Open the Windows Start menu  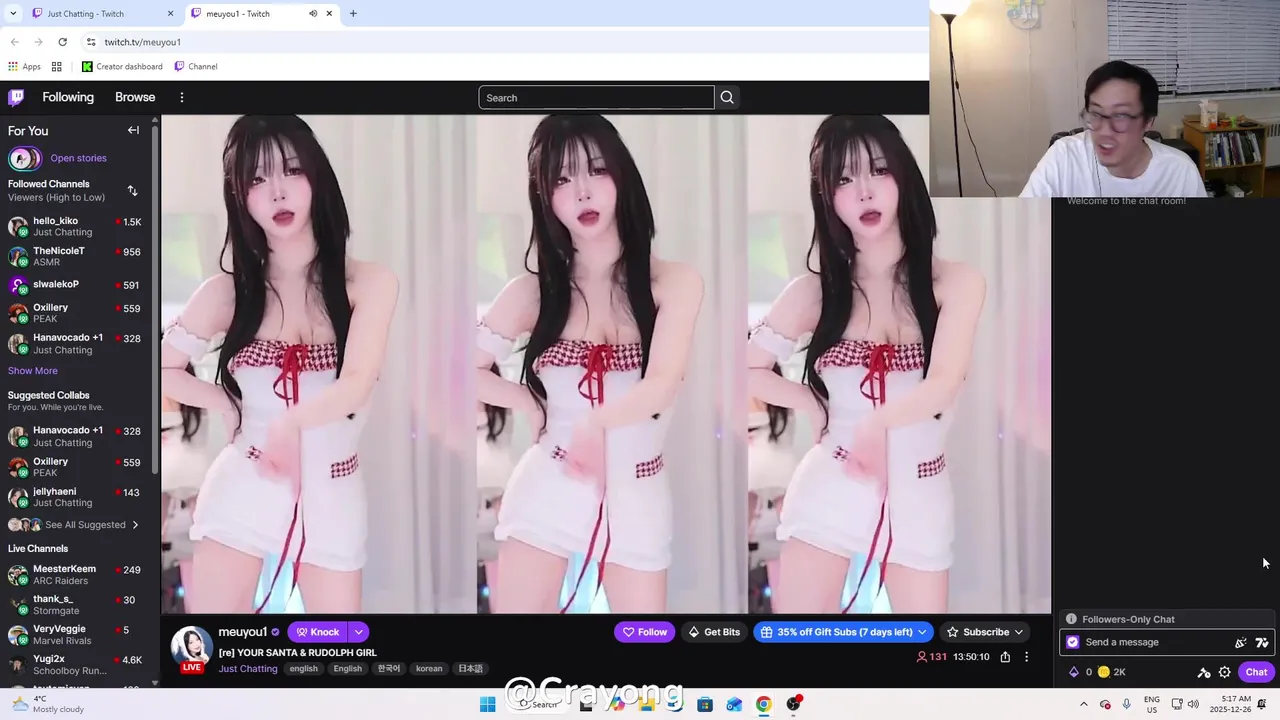[x=487, y=704]
